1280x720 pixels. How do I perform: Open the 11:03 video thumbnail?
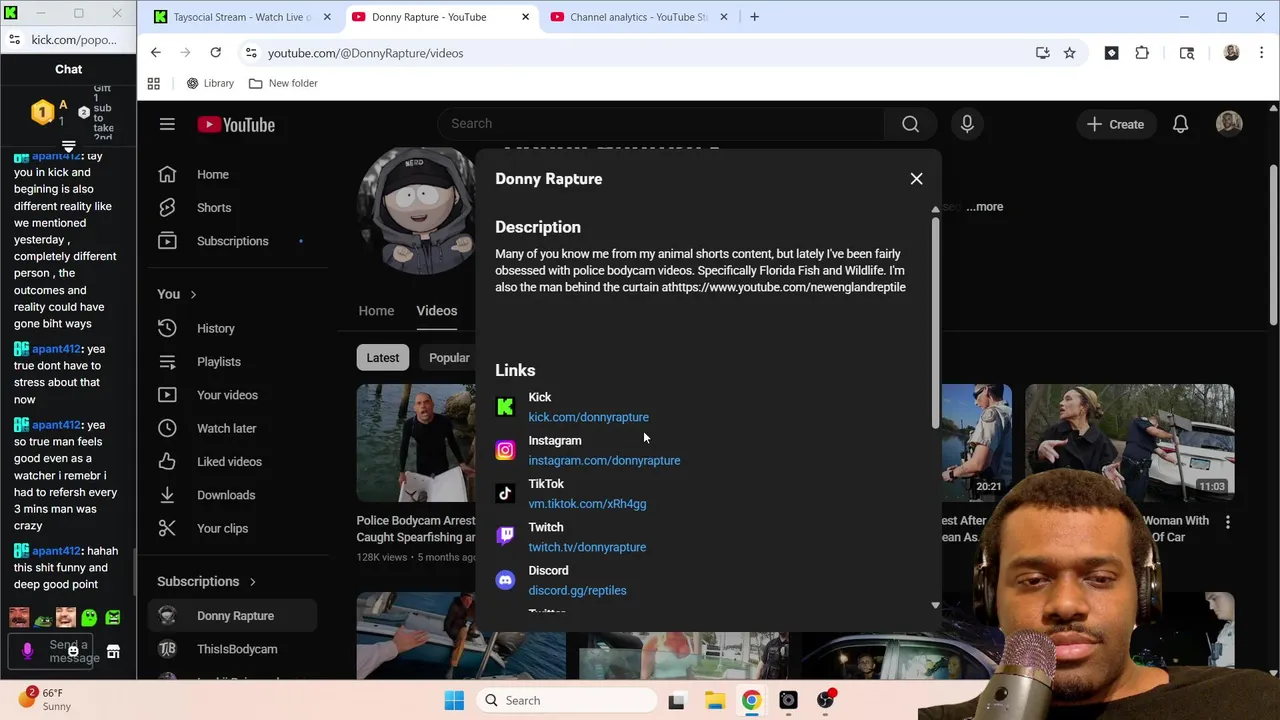point(1129,443)
